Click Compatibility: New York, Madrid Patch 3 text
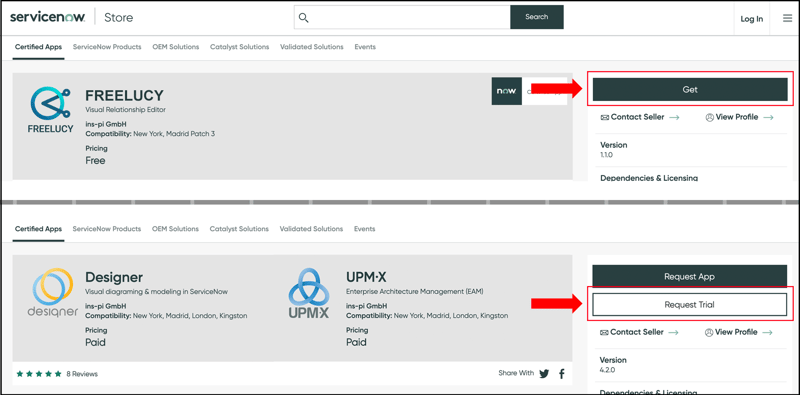This screenshot has width=800, height=395. tap(151, 134)
